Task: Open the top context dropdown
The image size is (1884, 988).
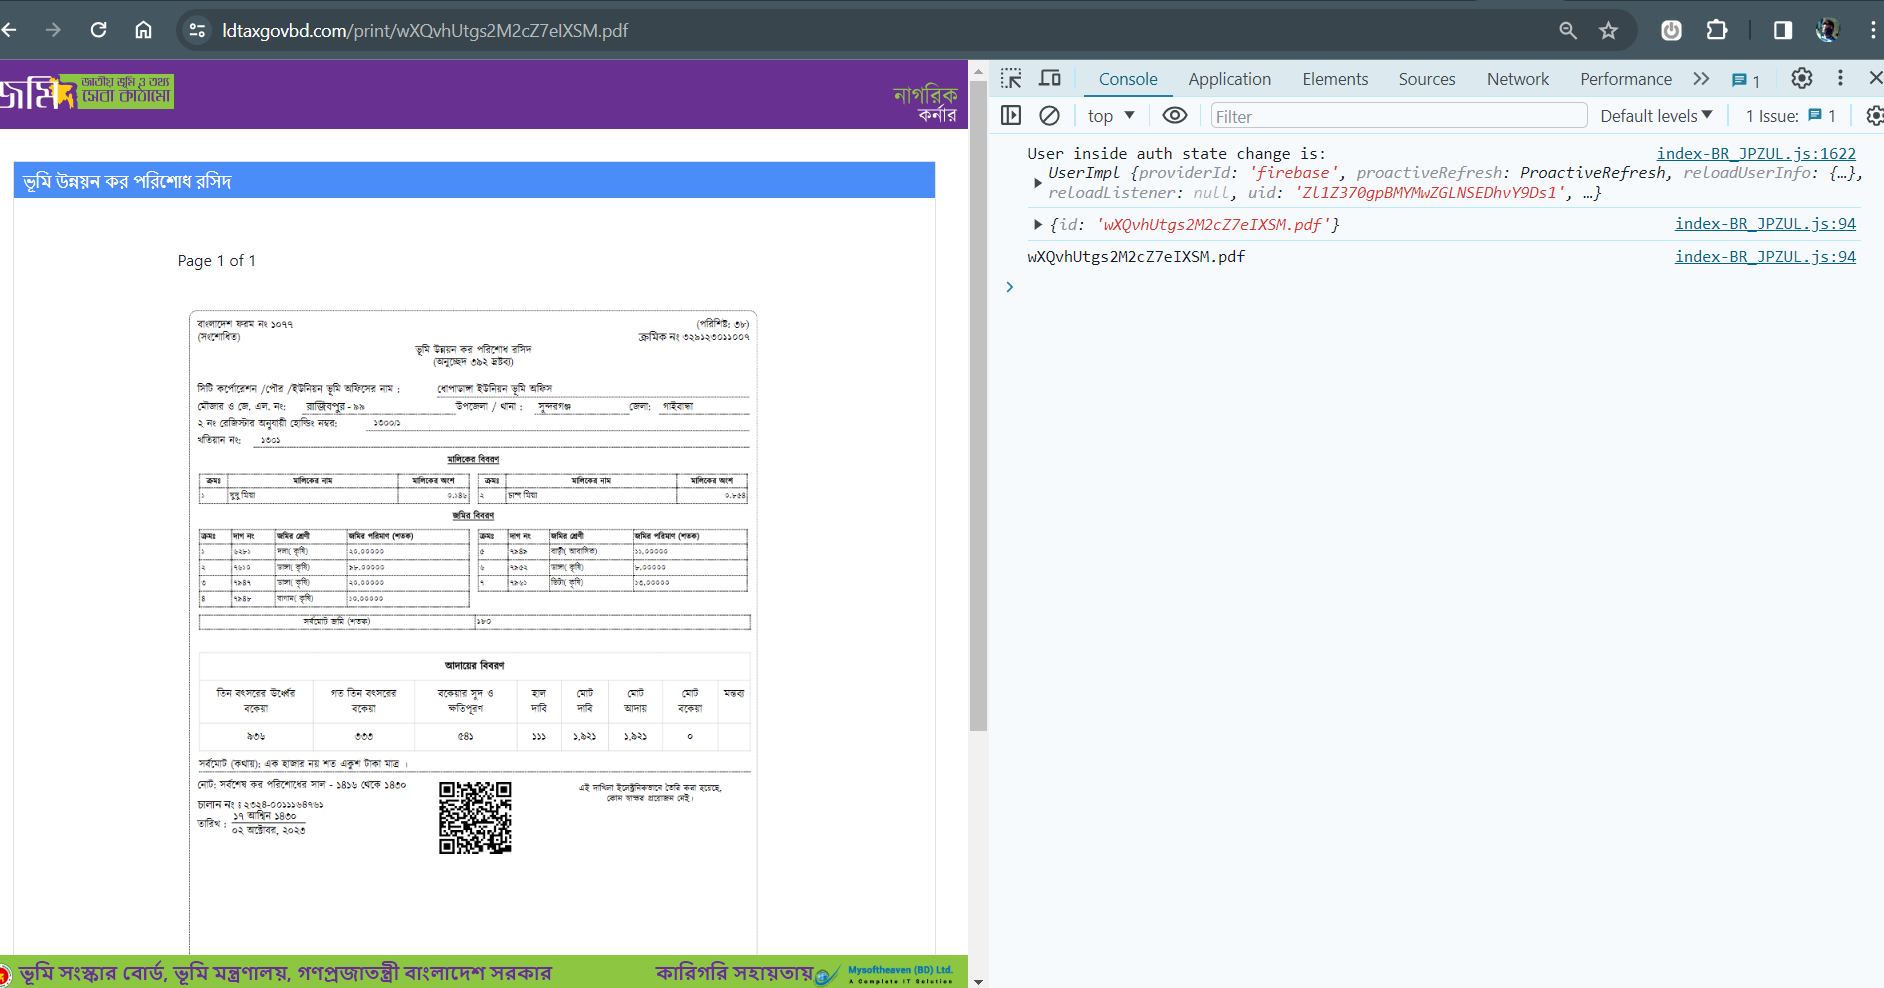Action: tap(1111, 116)
